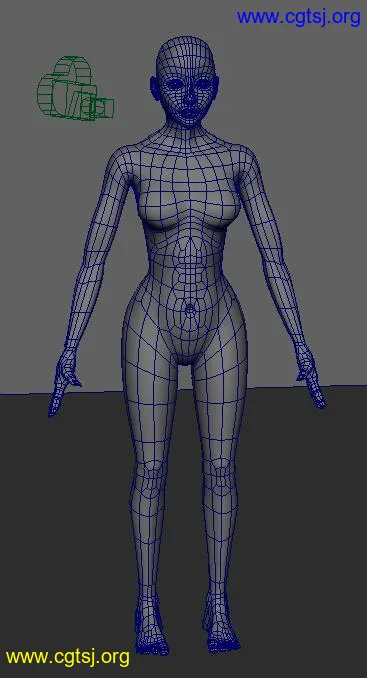Click the model's foot above the yellow watermark
The width and height of the screenshot is (367, 678).
click(151, 628)
